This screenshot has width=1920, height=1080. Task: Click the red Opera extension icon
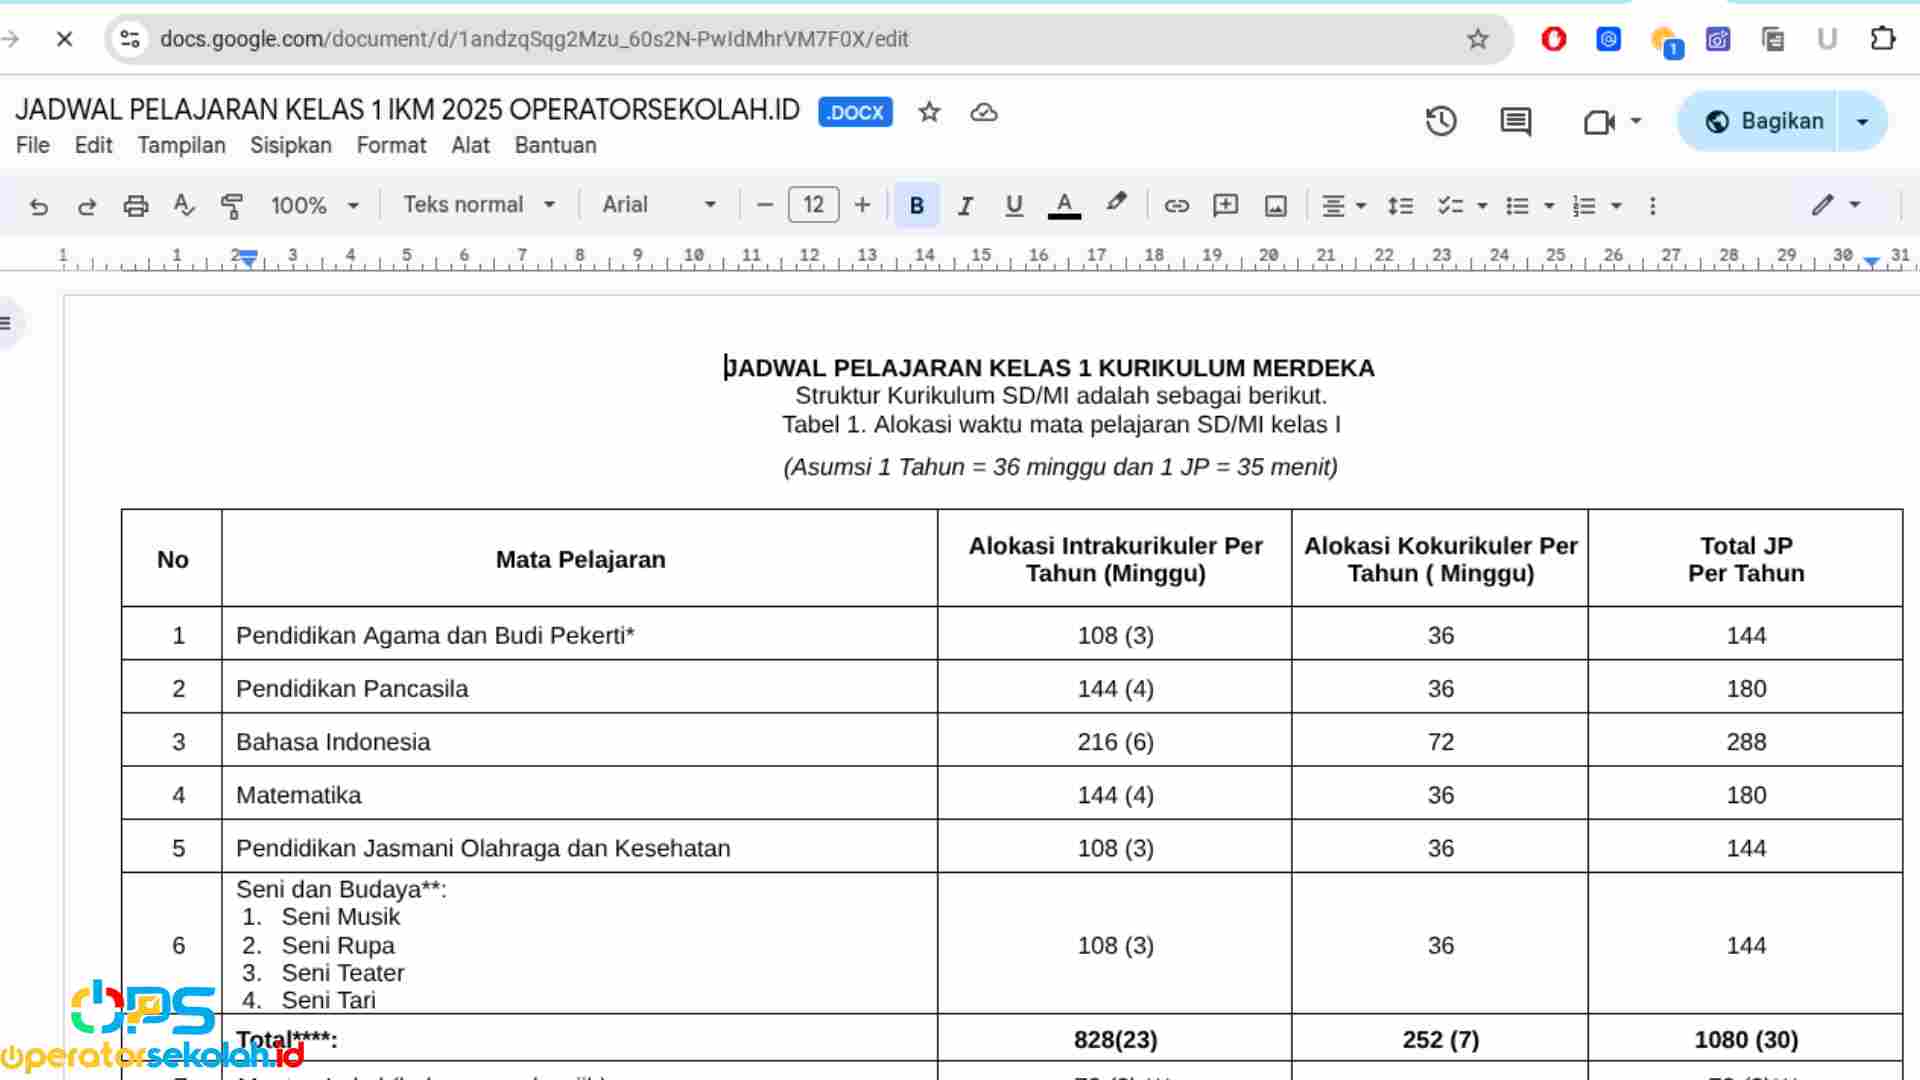pos(1553,39)
